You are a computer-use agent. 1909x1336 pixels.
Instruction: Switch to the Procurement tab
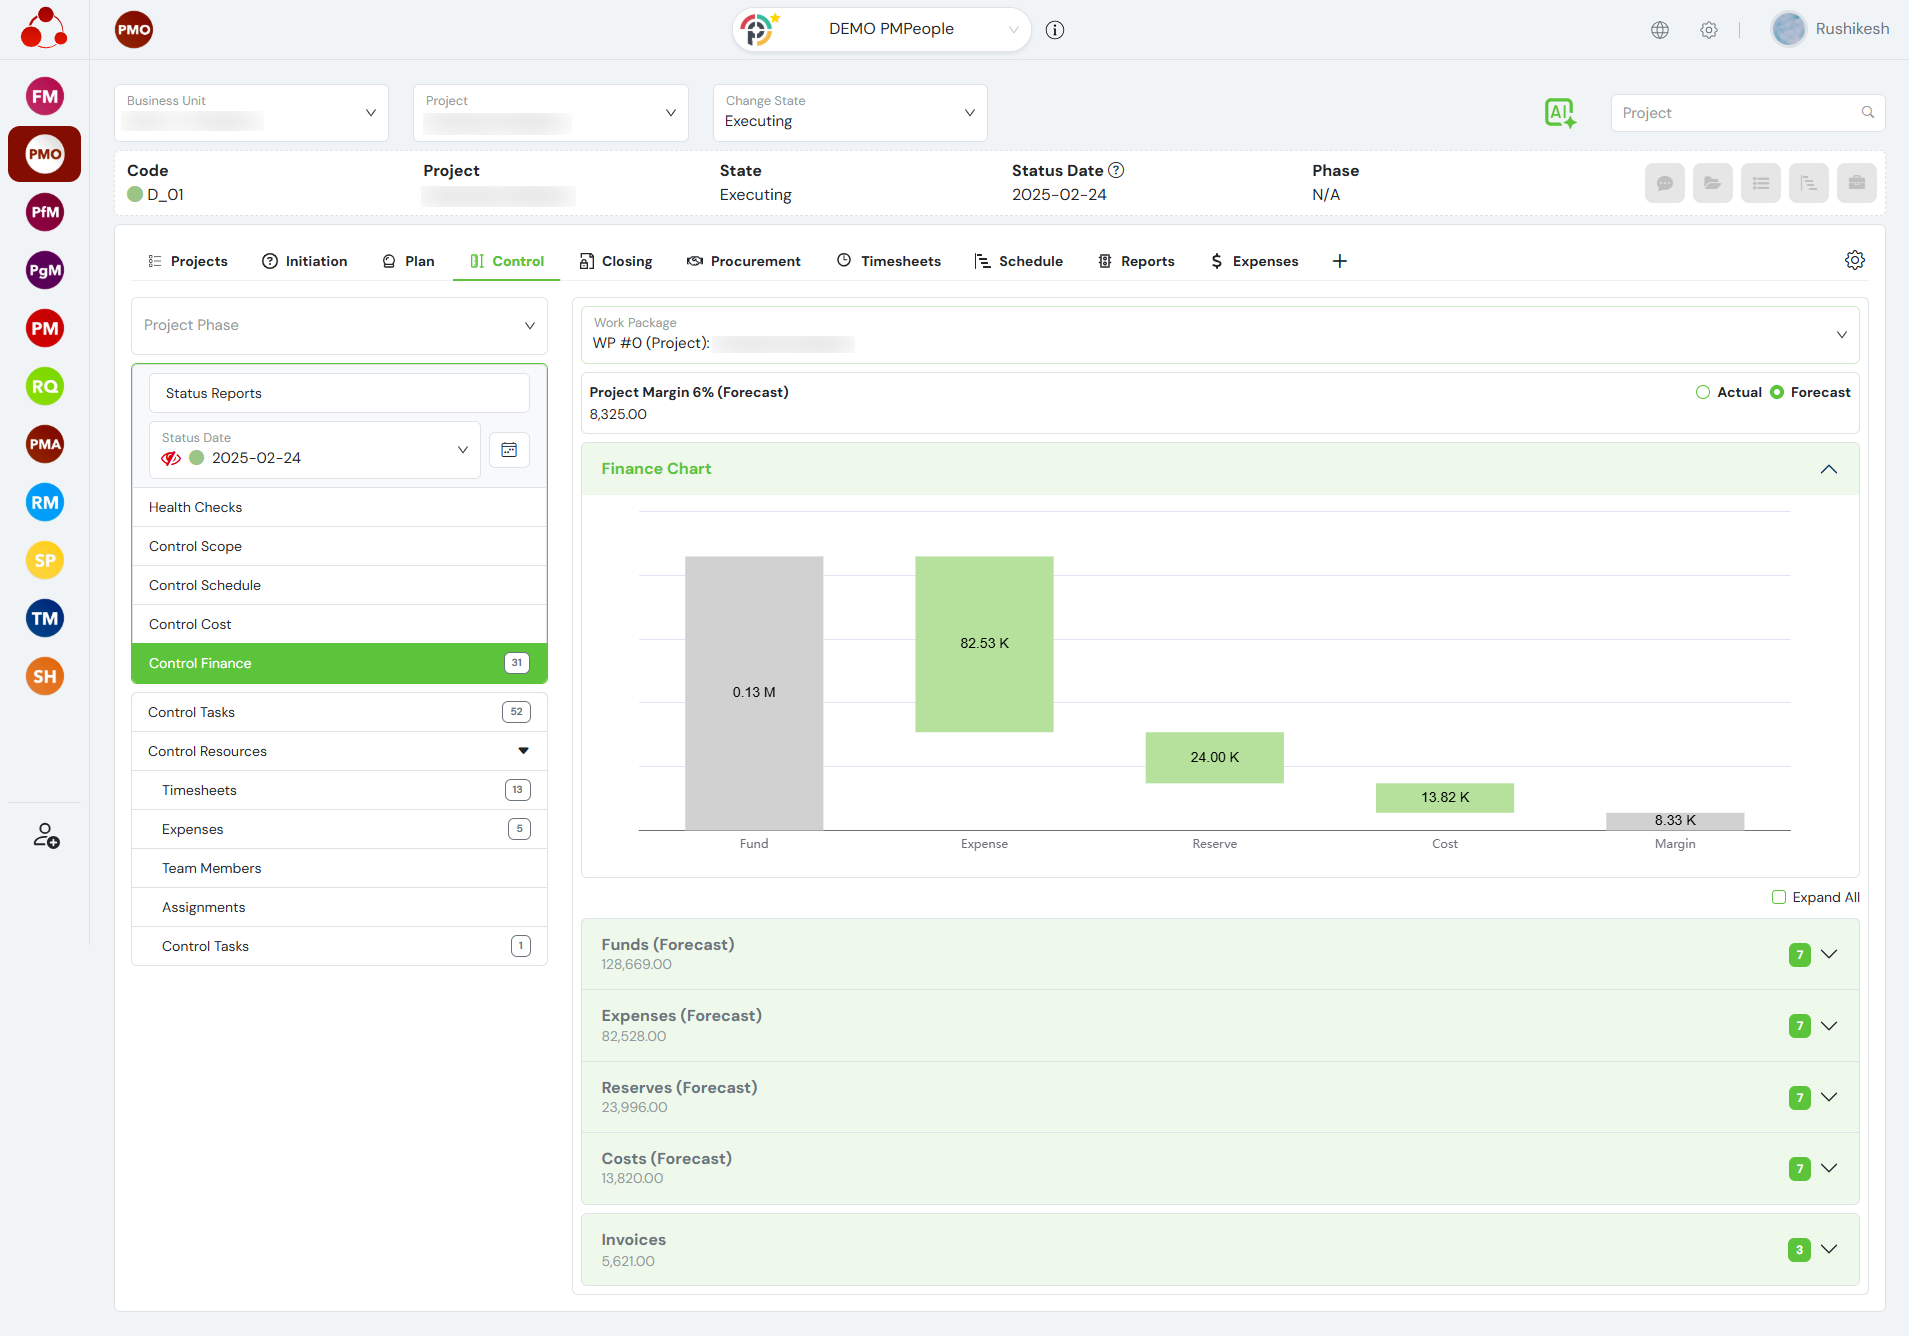(x=744, y=261)
